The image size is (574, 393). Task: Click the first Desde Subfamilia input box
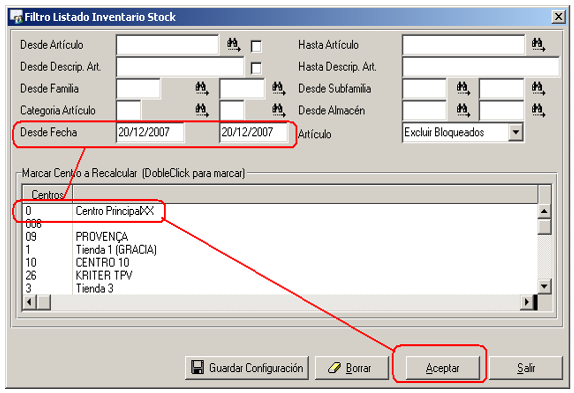[425, 89]
